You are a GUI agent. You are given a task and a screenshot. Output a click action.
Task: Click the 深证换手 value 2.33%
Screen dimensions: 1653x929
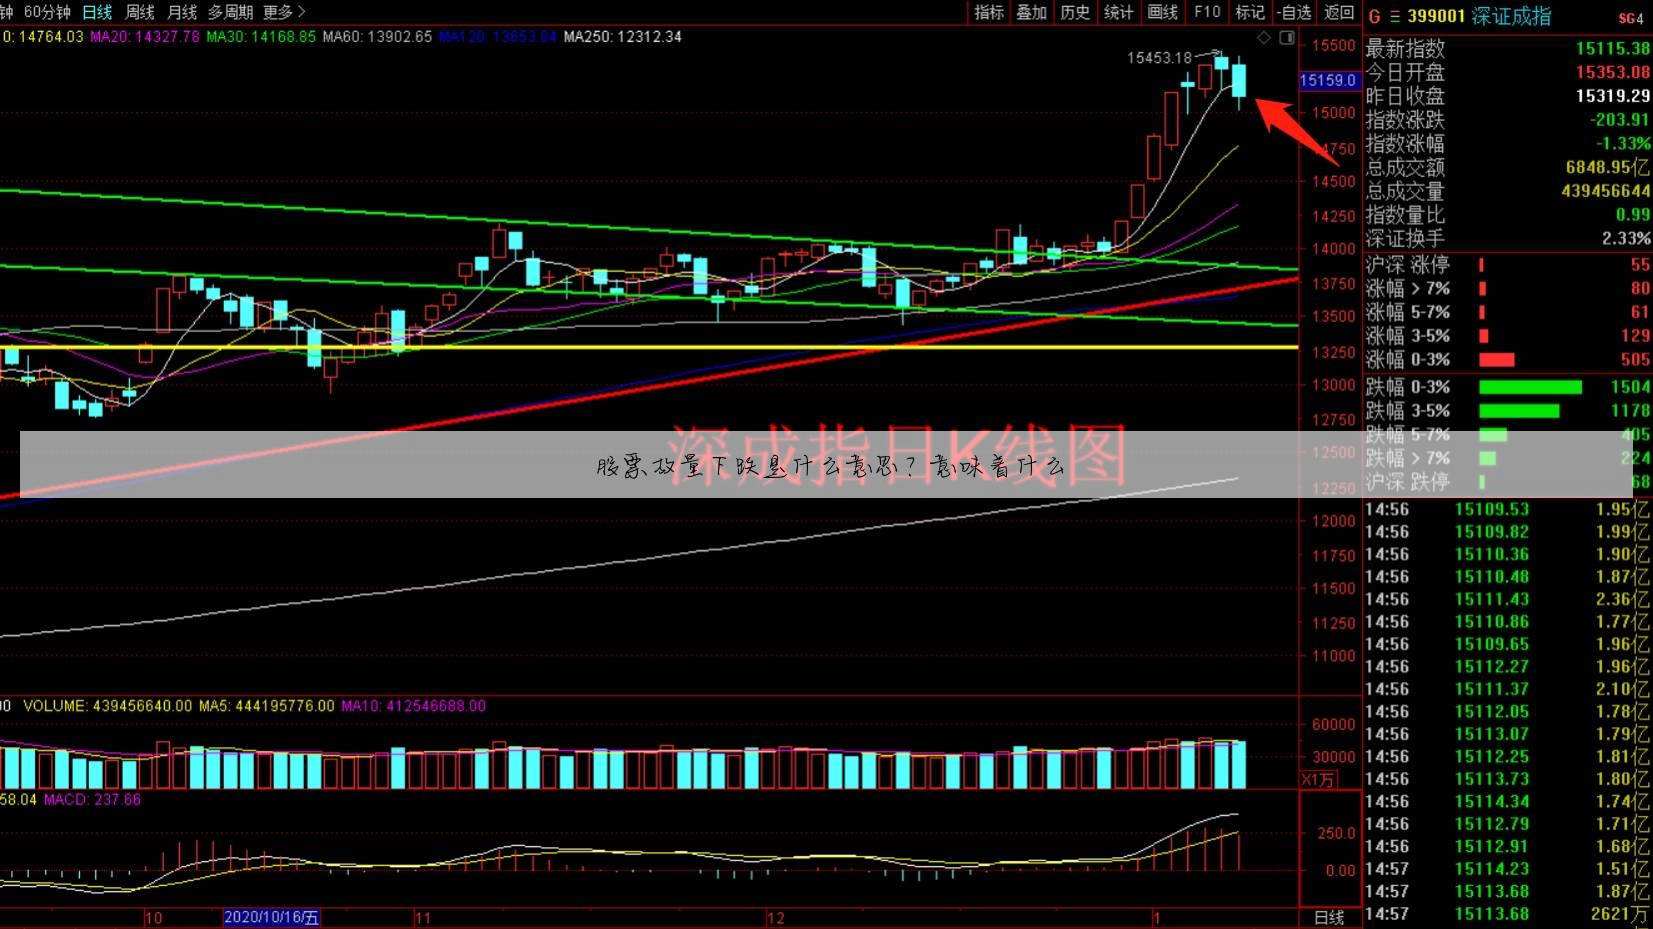(x=1625, y=238)
